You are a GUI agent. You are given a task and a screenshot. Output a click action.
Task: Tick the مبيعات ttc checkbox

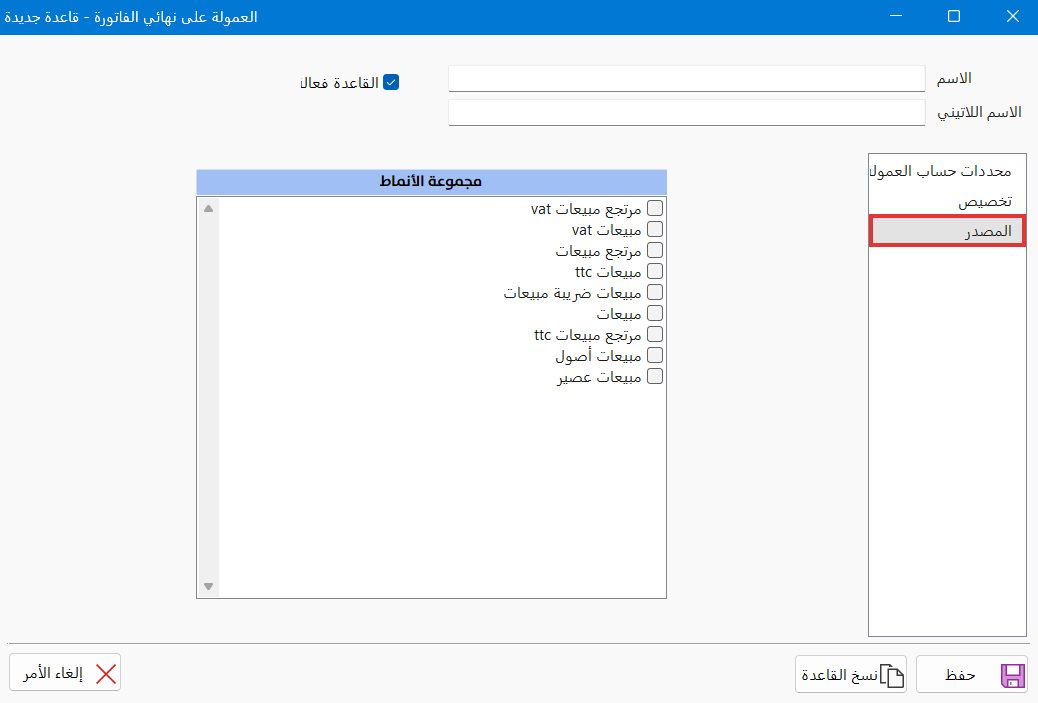pyautogui.click(x=655, y=271)
